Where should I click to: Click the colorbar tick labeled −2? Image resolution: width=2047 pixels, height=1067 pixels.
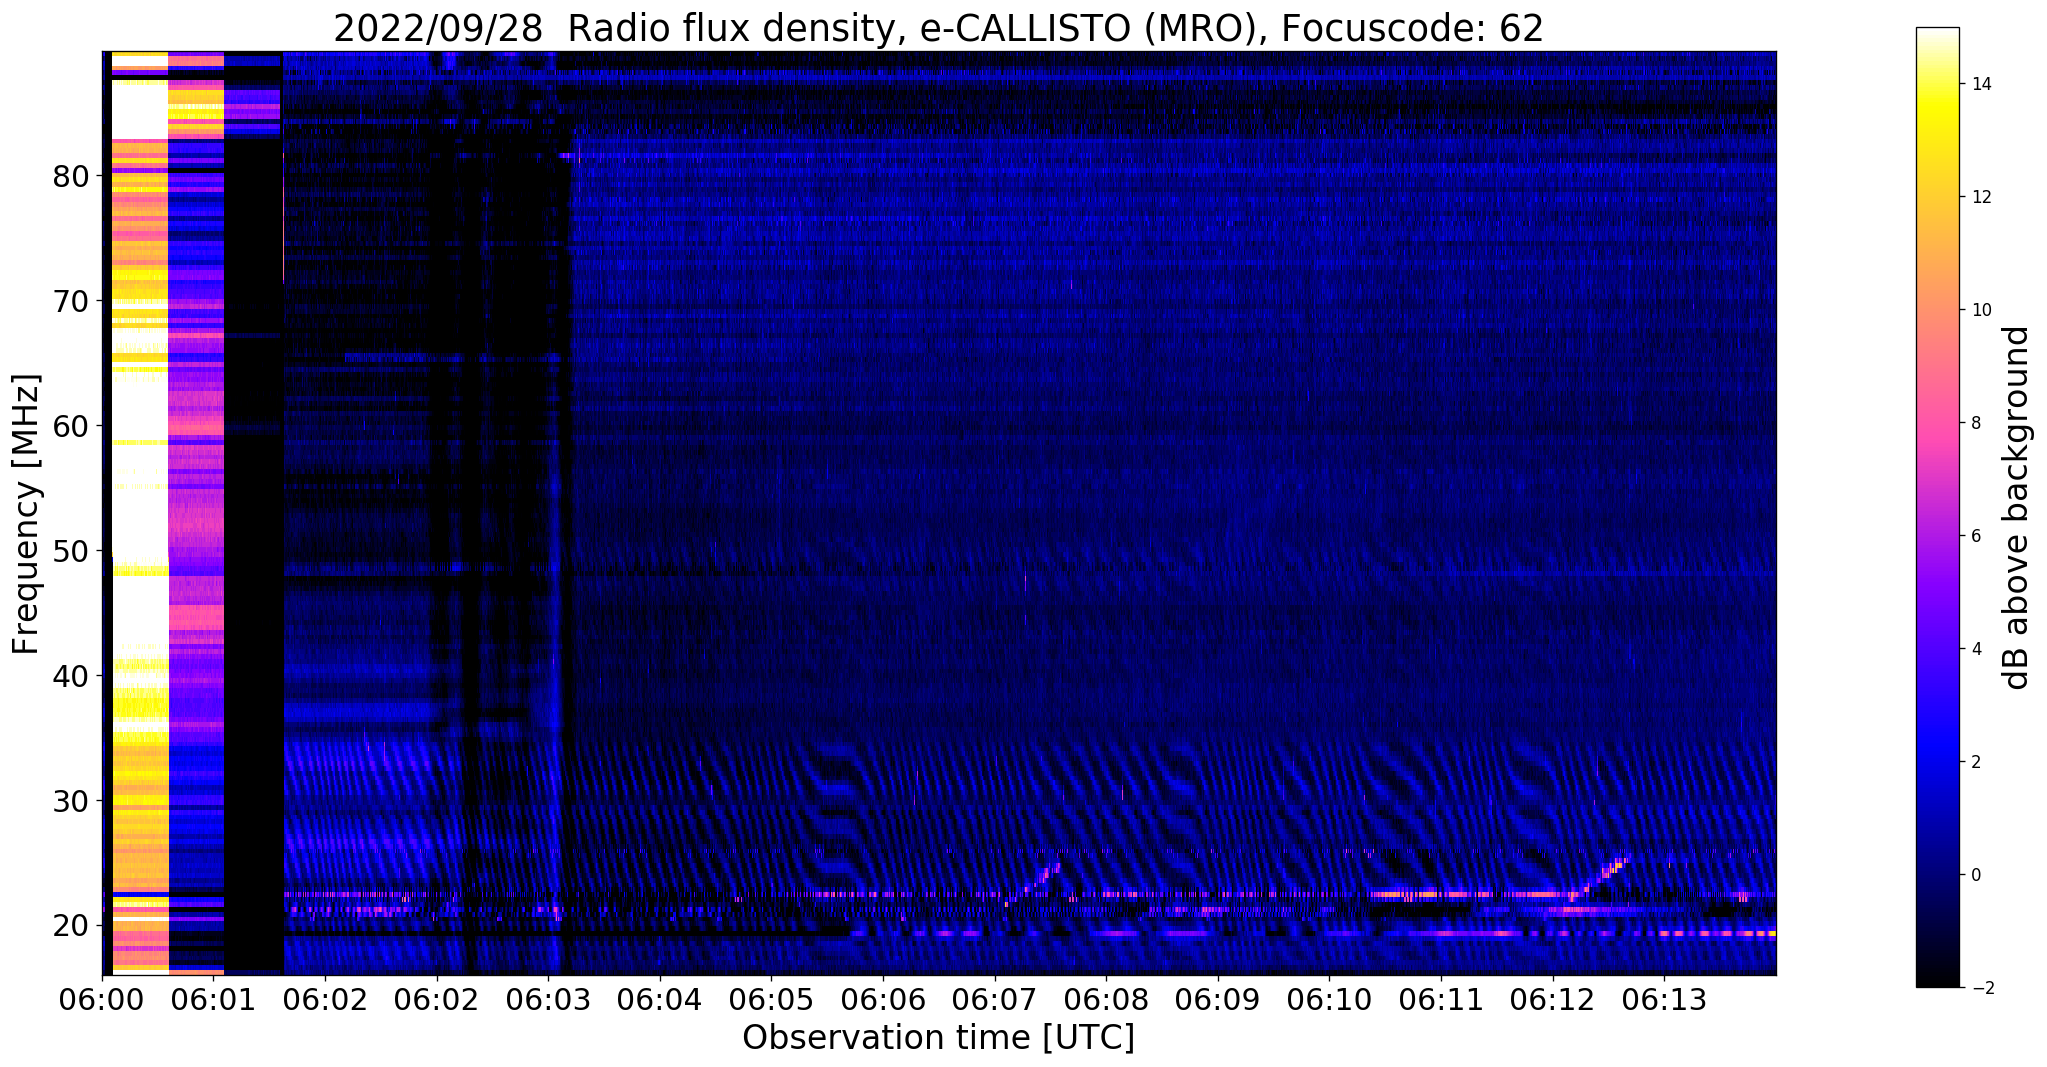click(x=1981, y=988)
